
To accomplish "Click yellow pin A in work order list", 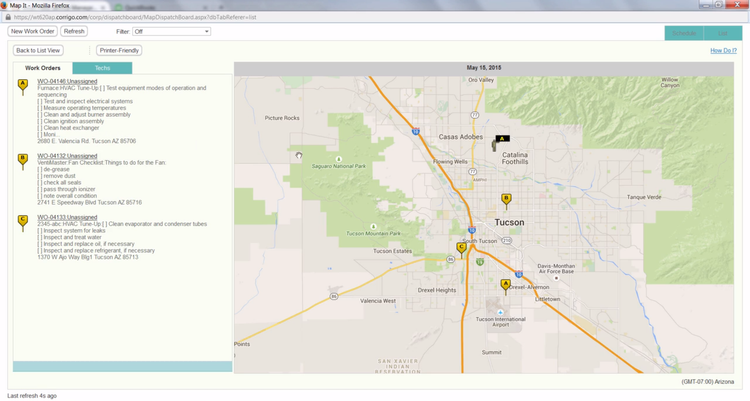I will click(22, 86).
